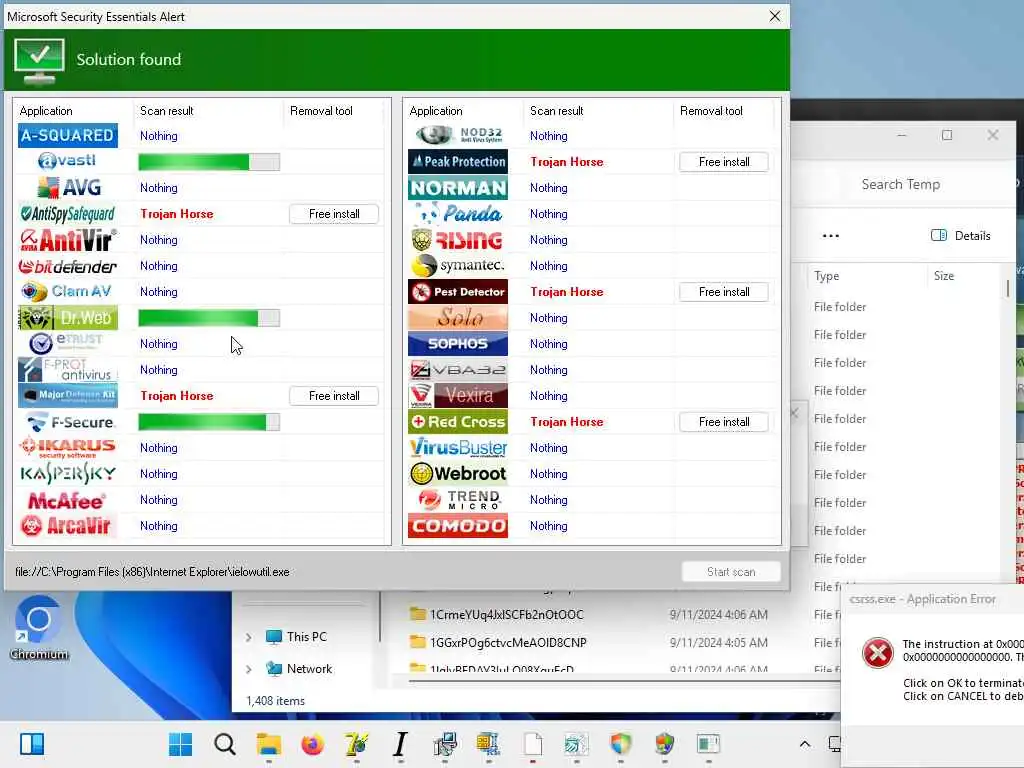Open the Chromium desktop shortcut
Screen dimensions: 1024x768
(x=39, y=628)
